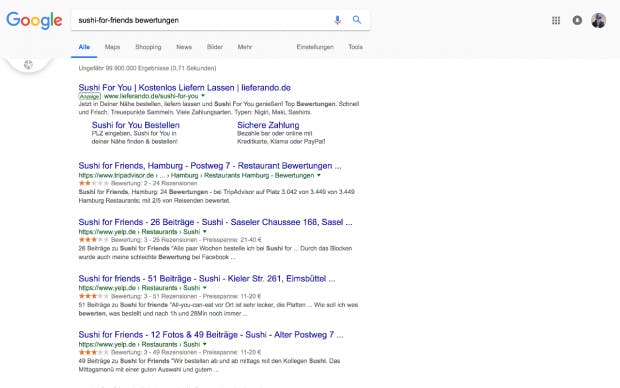Expand dropdown arrow of the Saseler Chaussee yelp result
This screenshot has height=388, width=620.
point(205,231)
